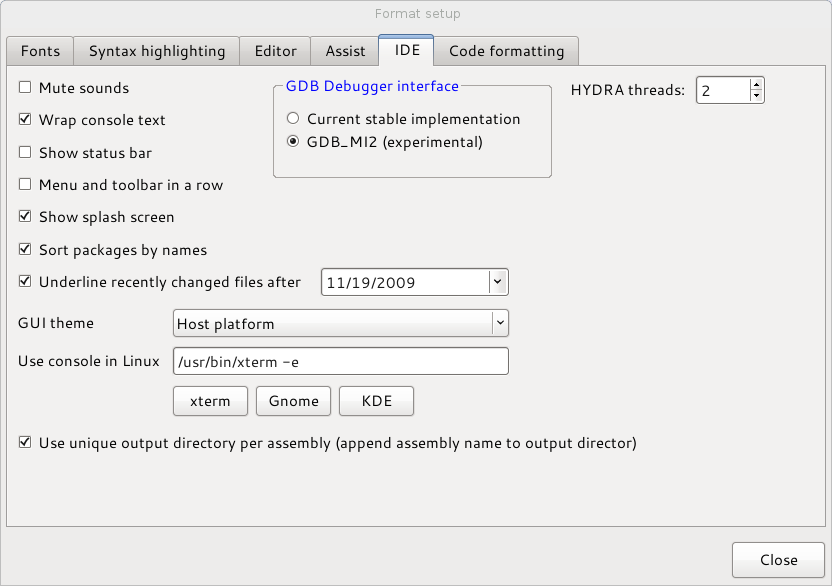Enable the Mute sounds checkbox

coord(26,88)
